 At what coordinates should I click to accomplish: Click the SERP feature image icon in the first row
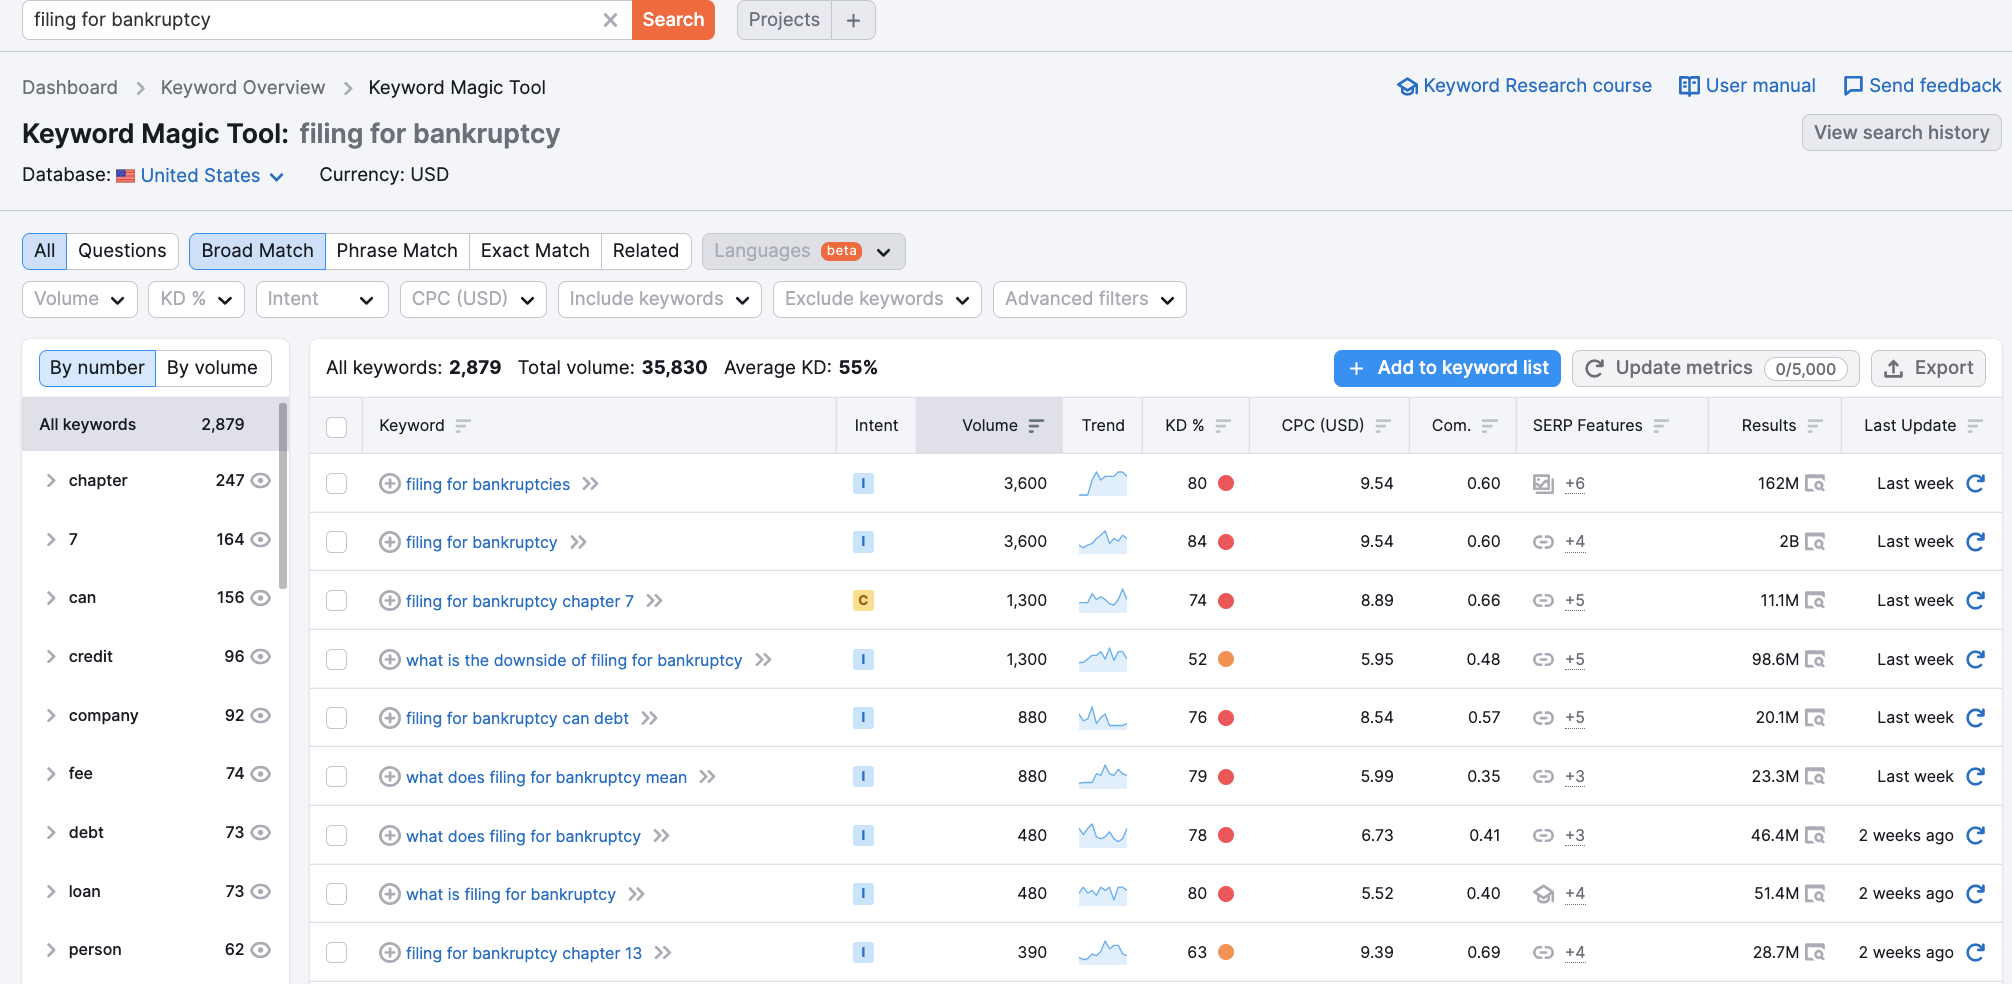[x=1543, y=484]
